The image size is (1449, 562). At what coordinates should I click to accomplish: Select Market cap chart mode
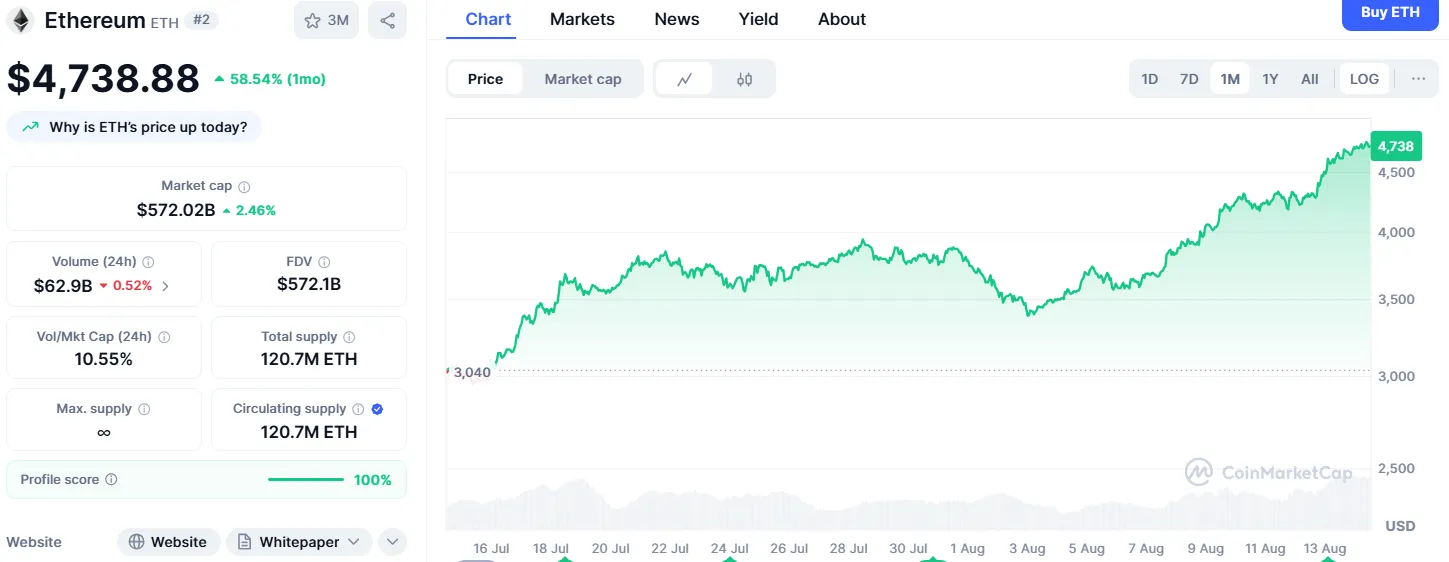(582, 79)
